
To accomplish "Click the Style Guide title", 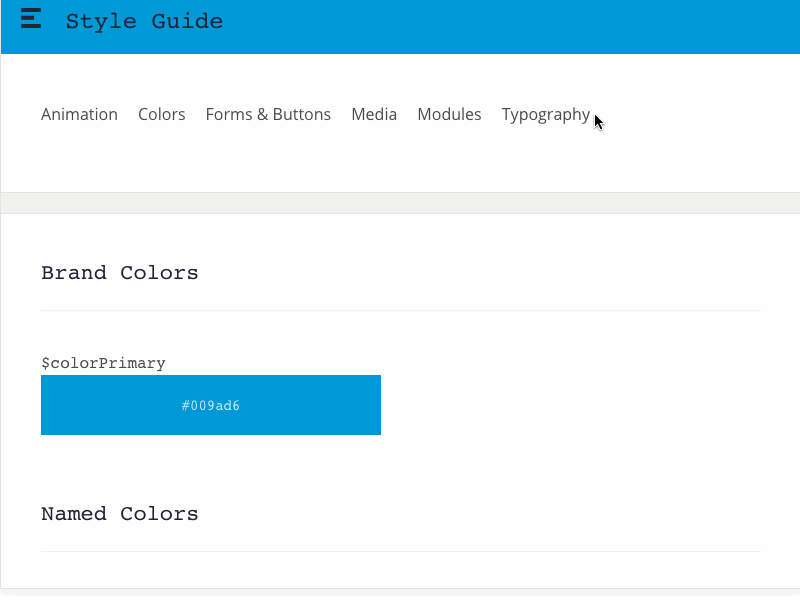I will [x=144, y=21].
